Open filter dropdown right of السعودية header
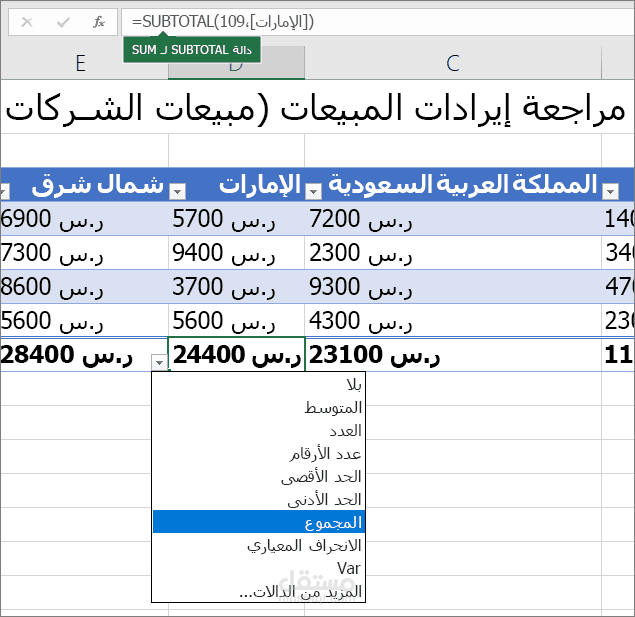The image size is (635, 617). coord(610,191)
